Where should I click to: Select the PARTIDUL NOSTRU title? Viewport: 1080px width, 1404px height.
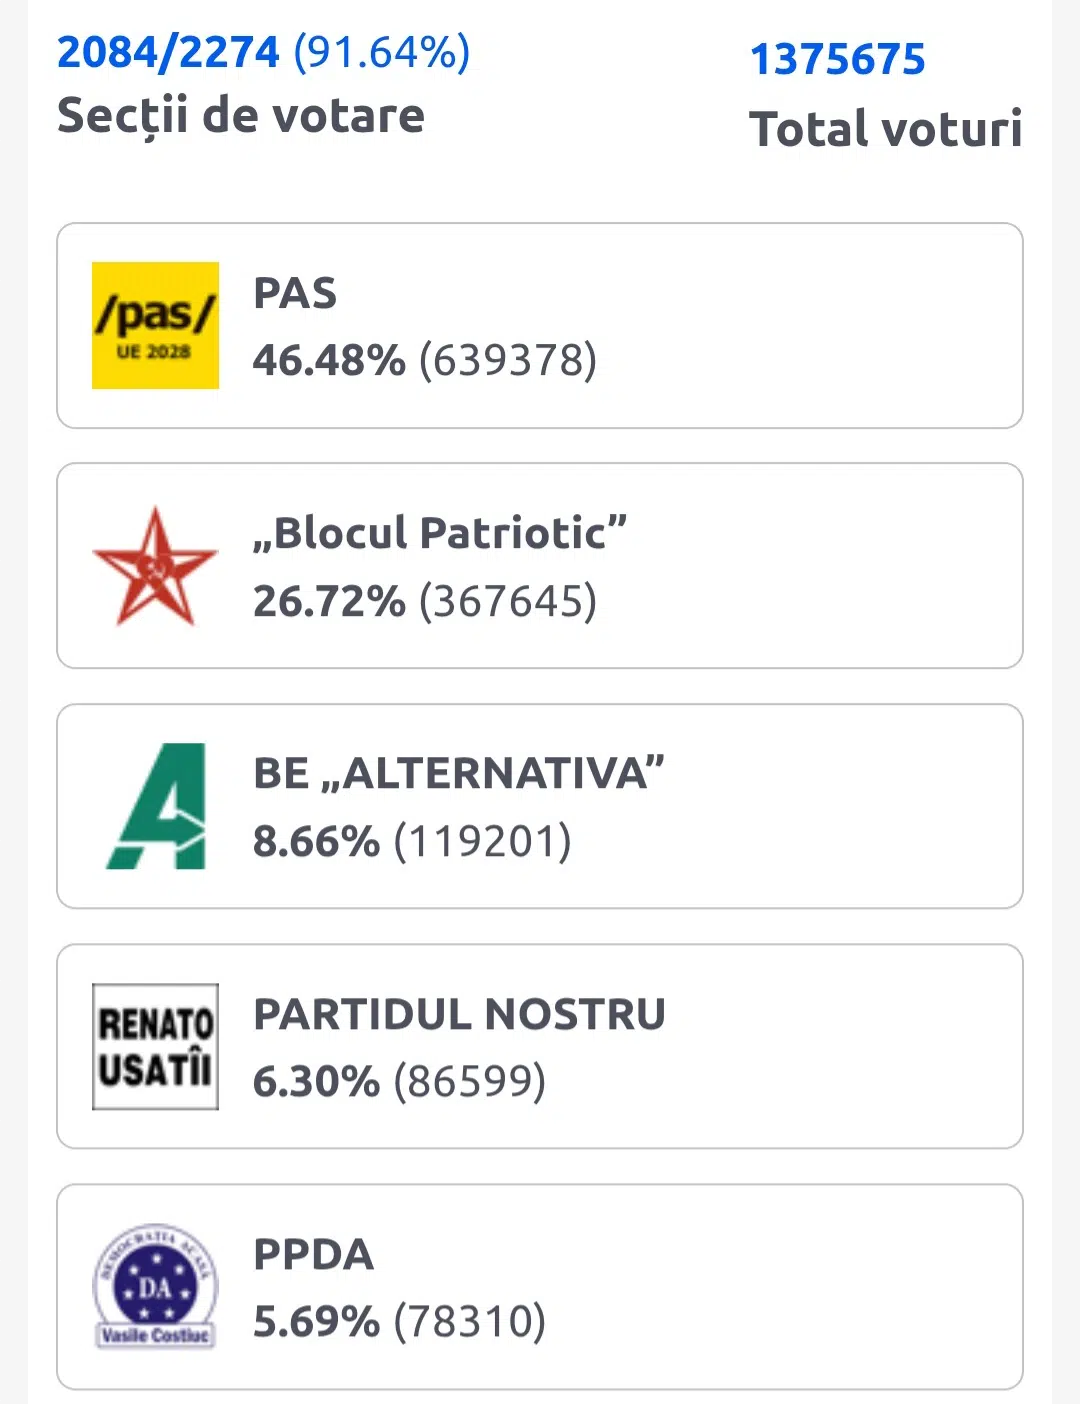pyautogui.click(x=459, y=1014)
